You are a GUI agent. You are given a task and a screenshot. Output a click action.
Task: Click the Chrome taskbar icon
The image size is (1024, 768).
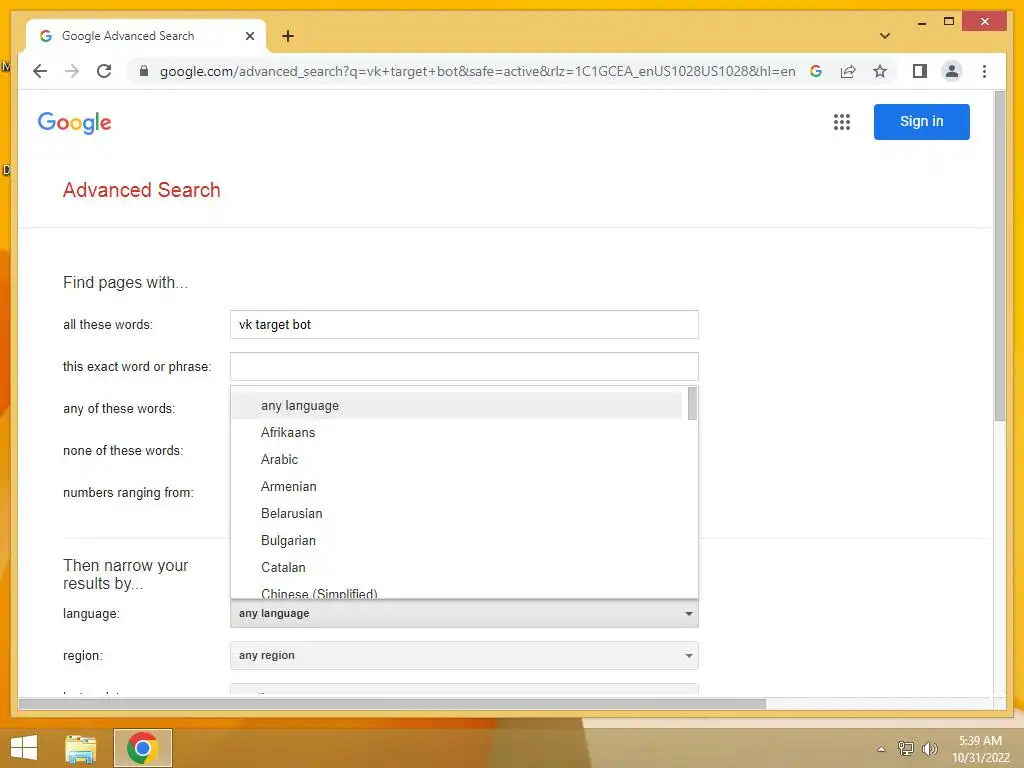coord(142,748)
